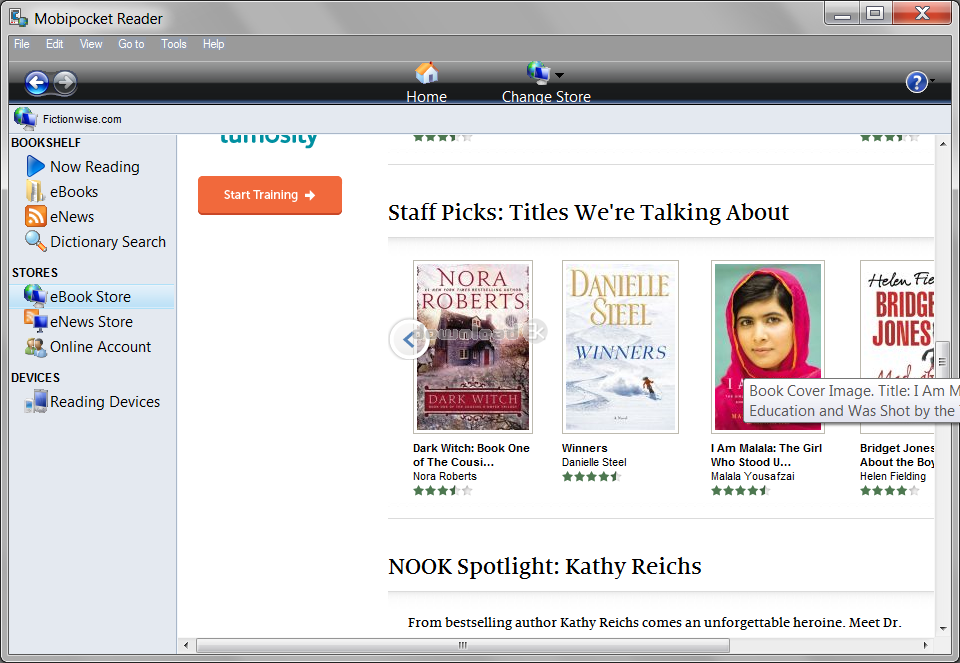Click the vertical scrollbar thumb
Viewport: 960px width, 663px height.
(942, 362)
